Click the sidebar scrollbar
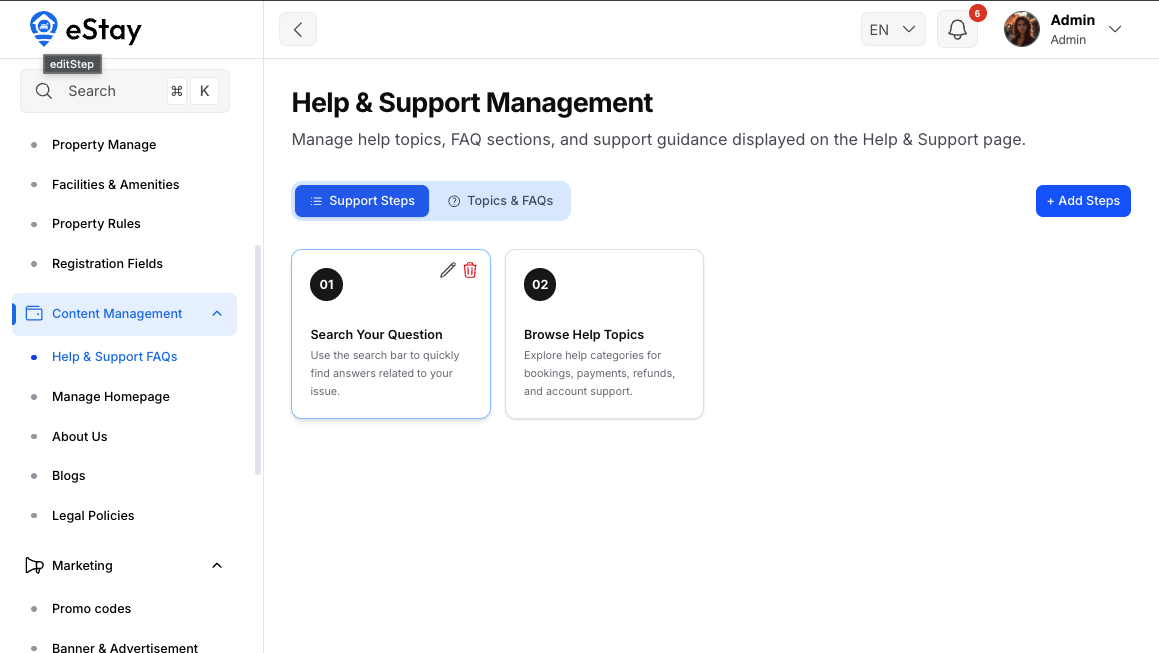This screenshot has height=653, width=1159. tap(258, 360)
